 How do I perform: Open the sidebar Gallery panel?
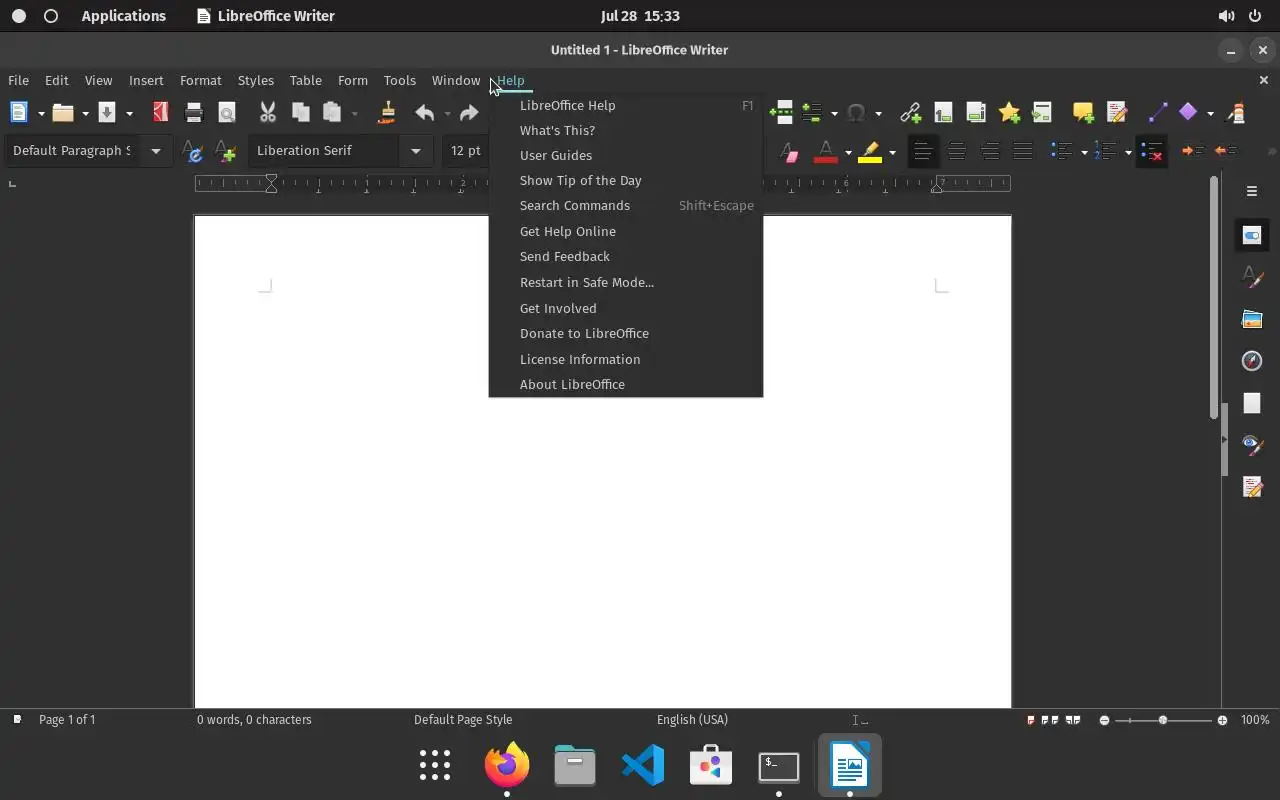[1252, 319]
